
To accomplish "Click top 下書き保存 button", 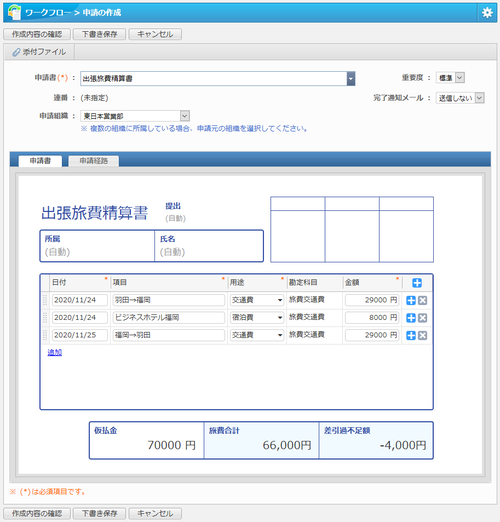I will pos(99,34).
